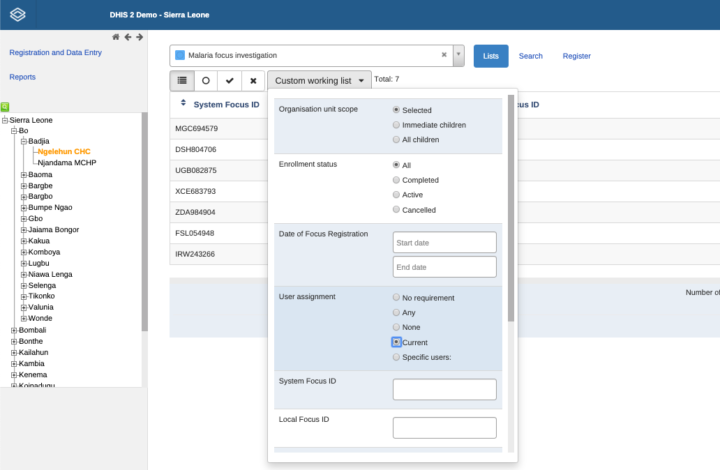The image size is (720, 470).
Task: Expand the Bargbe tree node
Action: tap(24, 186)
